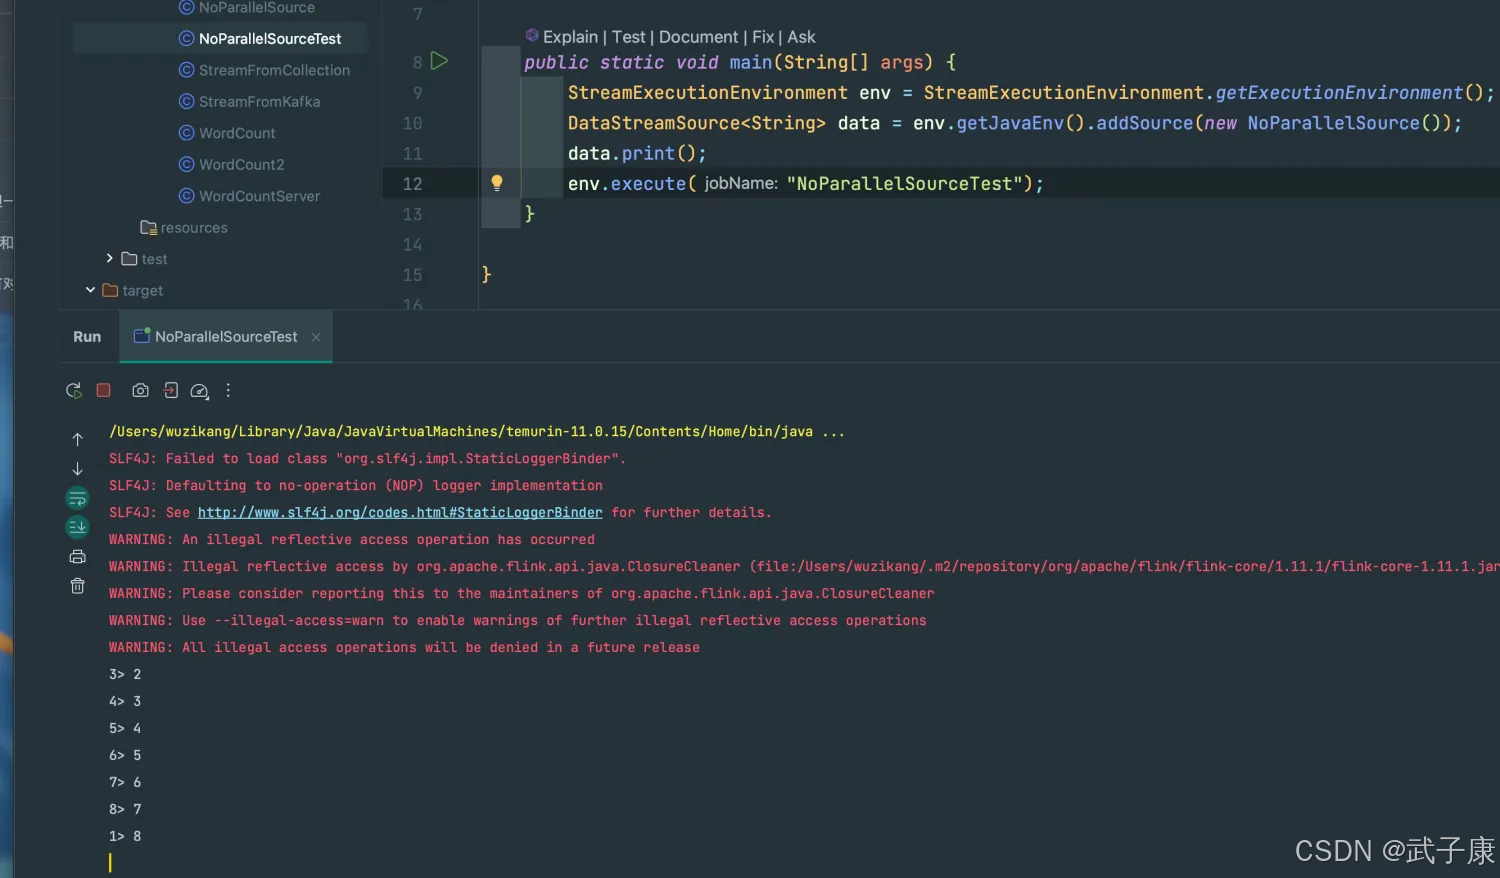The image size is (1500, 878).
Task: Expand the test folder
Action: point(109,258)
